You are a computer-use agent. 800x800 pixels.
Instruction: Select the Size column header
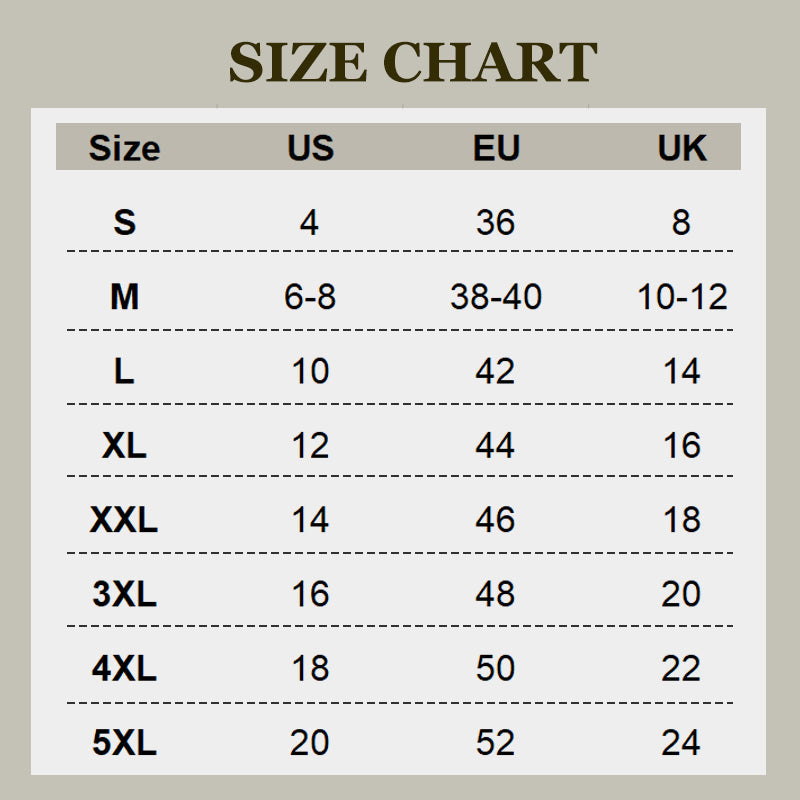pos(124,148)
